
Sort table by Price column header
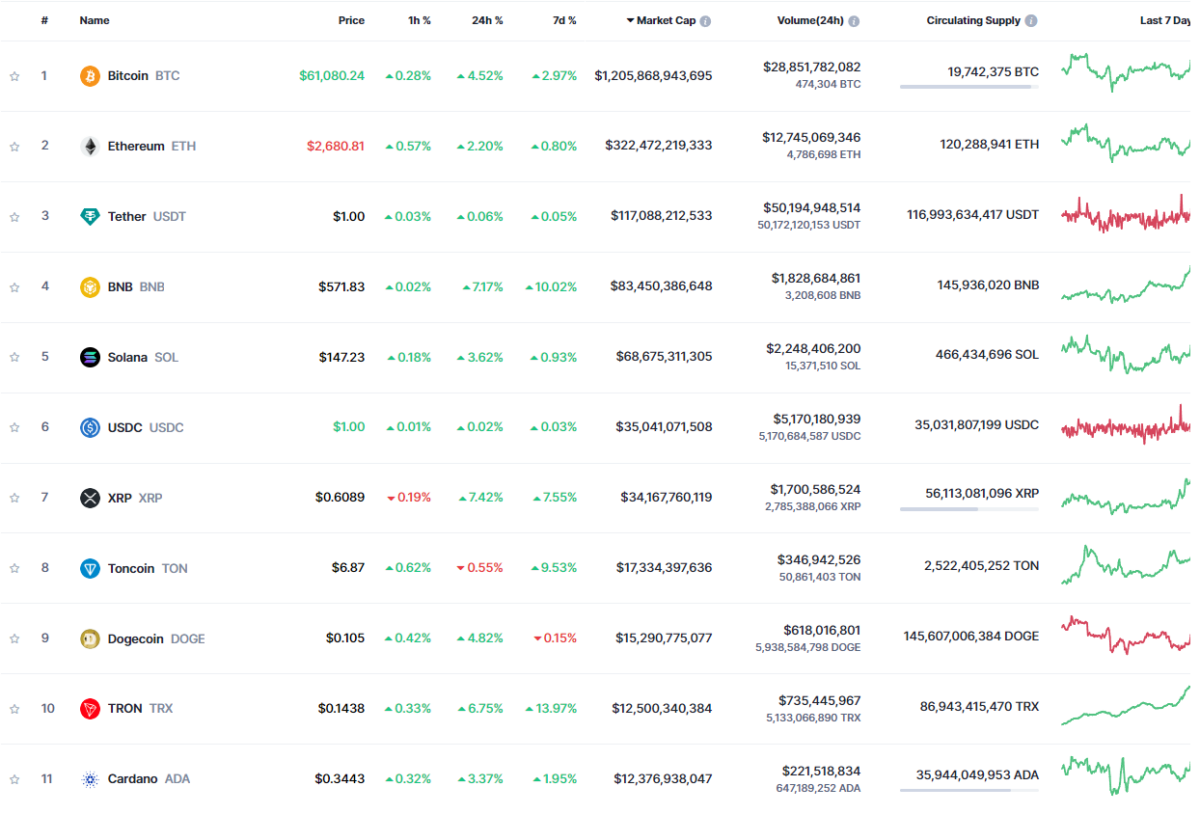coord(351,21)
